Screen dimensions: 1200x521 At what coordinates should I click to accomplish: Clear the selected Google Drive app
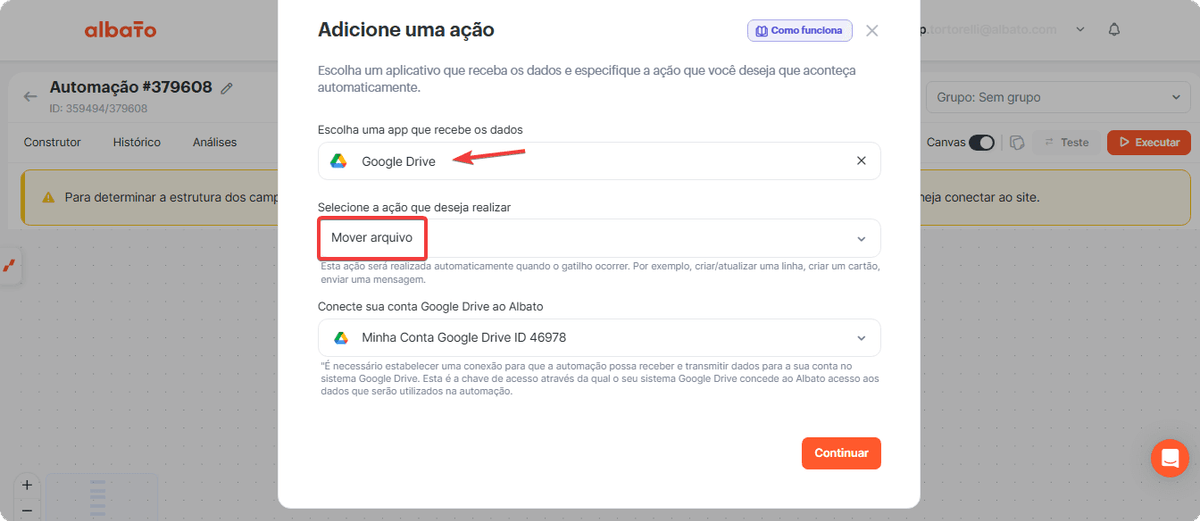(861, 161)
